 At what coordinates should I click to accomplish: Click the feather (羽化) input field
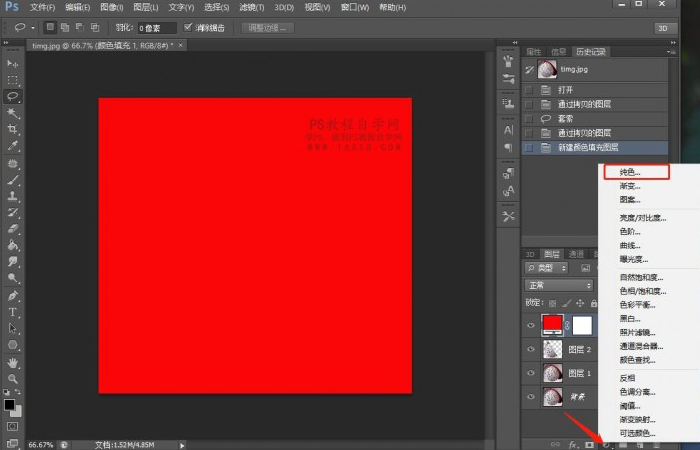pyautogui.click(x=156, y=27)
